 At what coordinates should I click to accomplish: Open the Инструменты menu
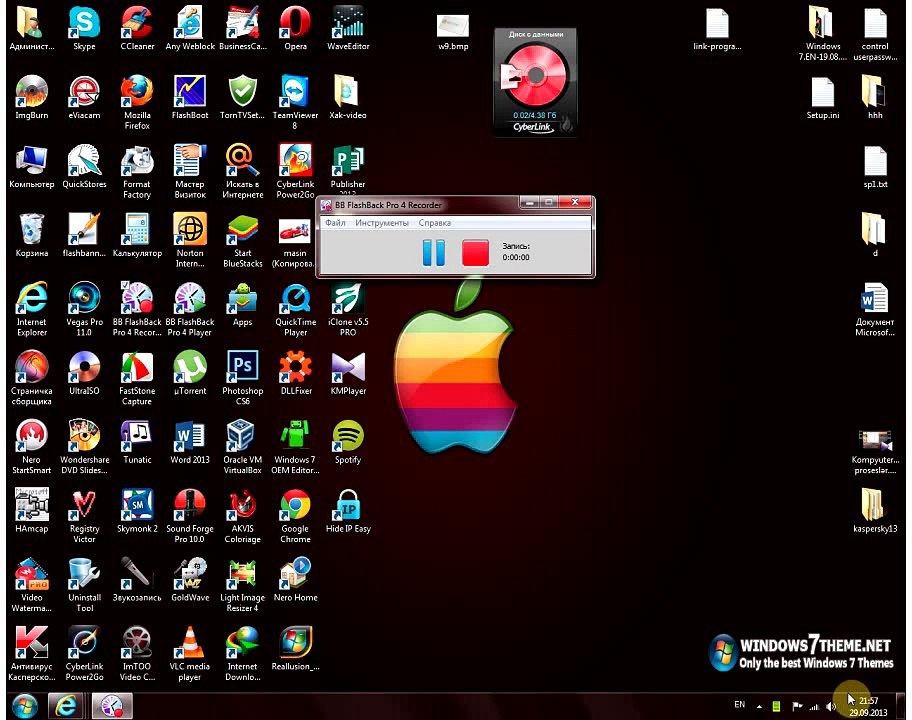pos(382,223)
